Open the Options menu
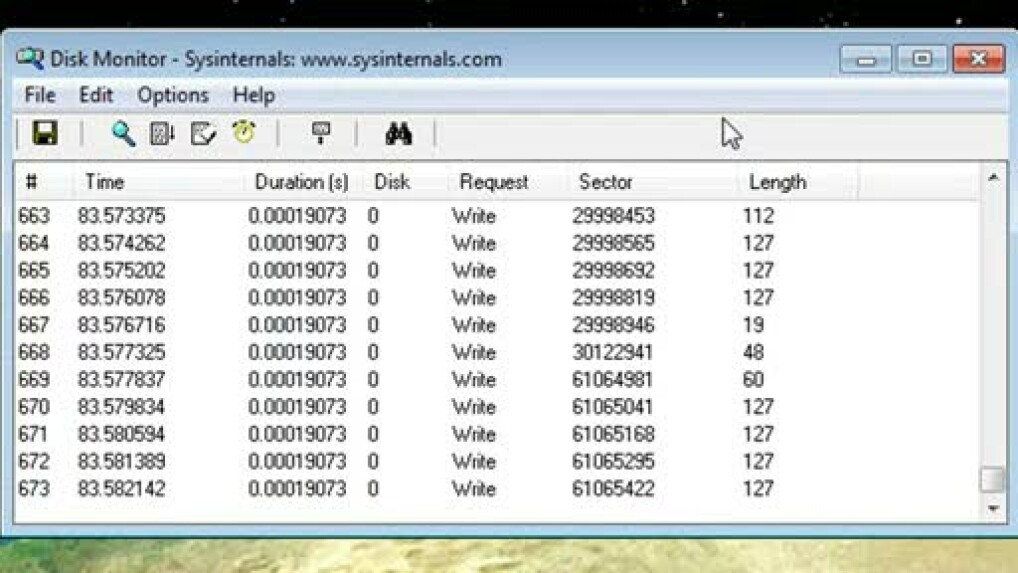 click(173, 95)
